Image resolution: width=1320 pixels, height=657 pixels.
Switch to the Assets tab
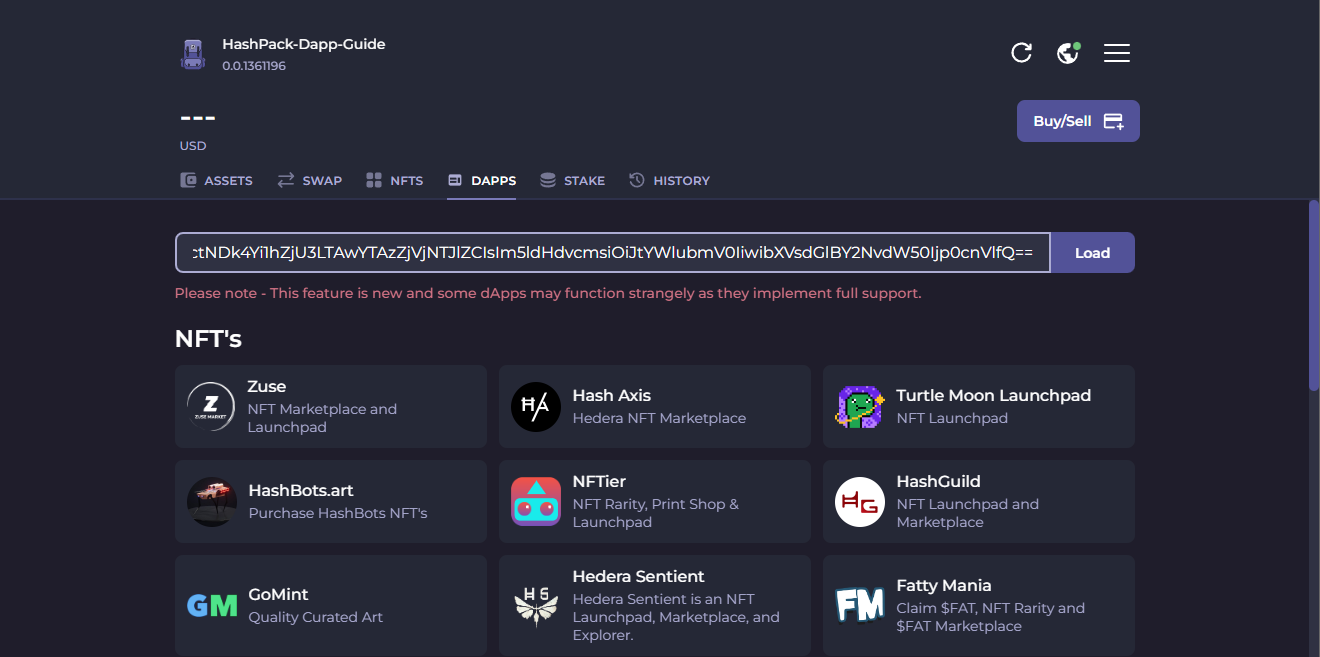(217, 181)
